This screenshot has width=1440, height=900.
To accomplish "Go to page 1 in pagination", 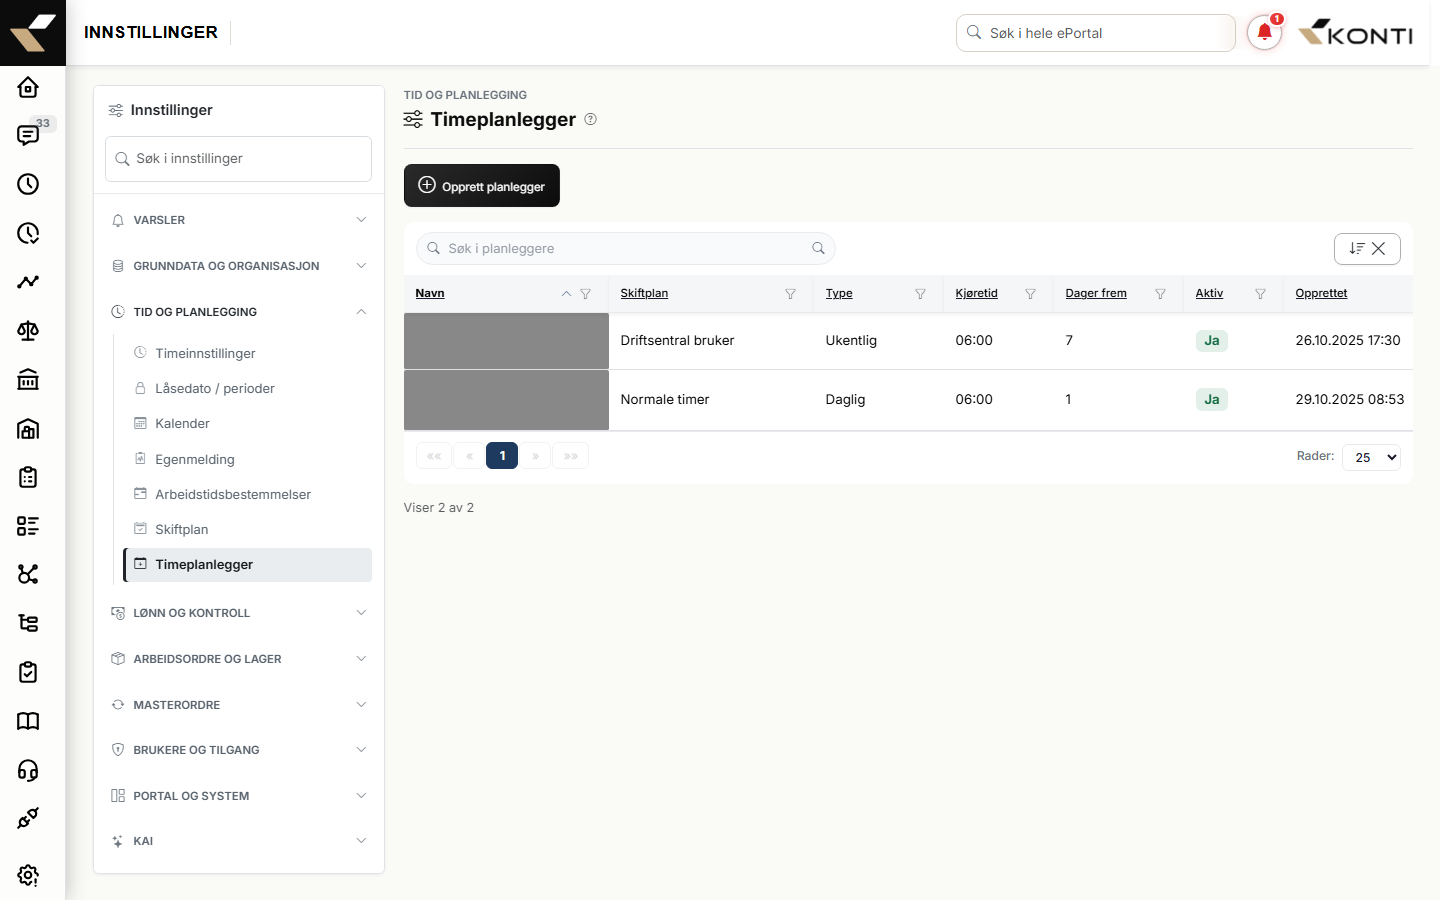I will pyautogui.click(x=502, y=456).
